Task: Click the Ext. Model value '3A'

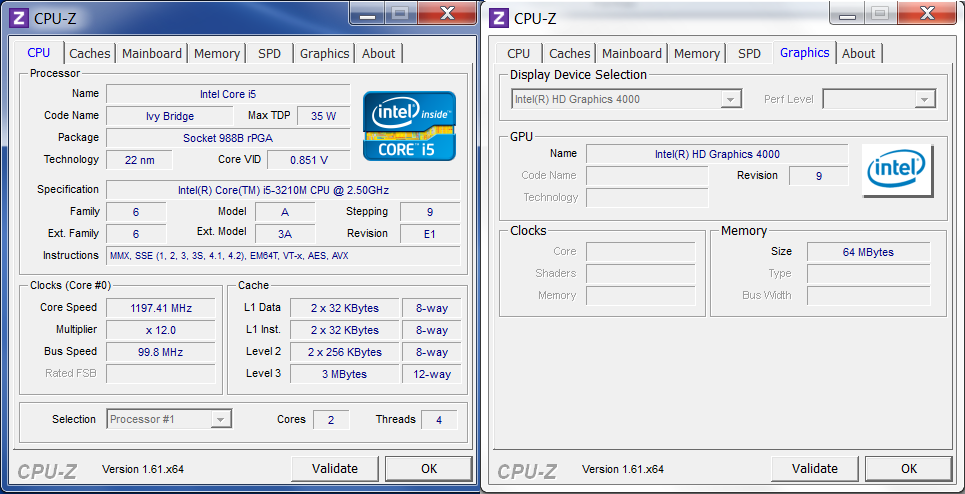Action: pyautogui.click(x=285, y=234)
